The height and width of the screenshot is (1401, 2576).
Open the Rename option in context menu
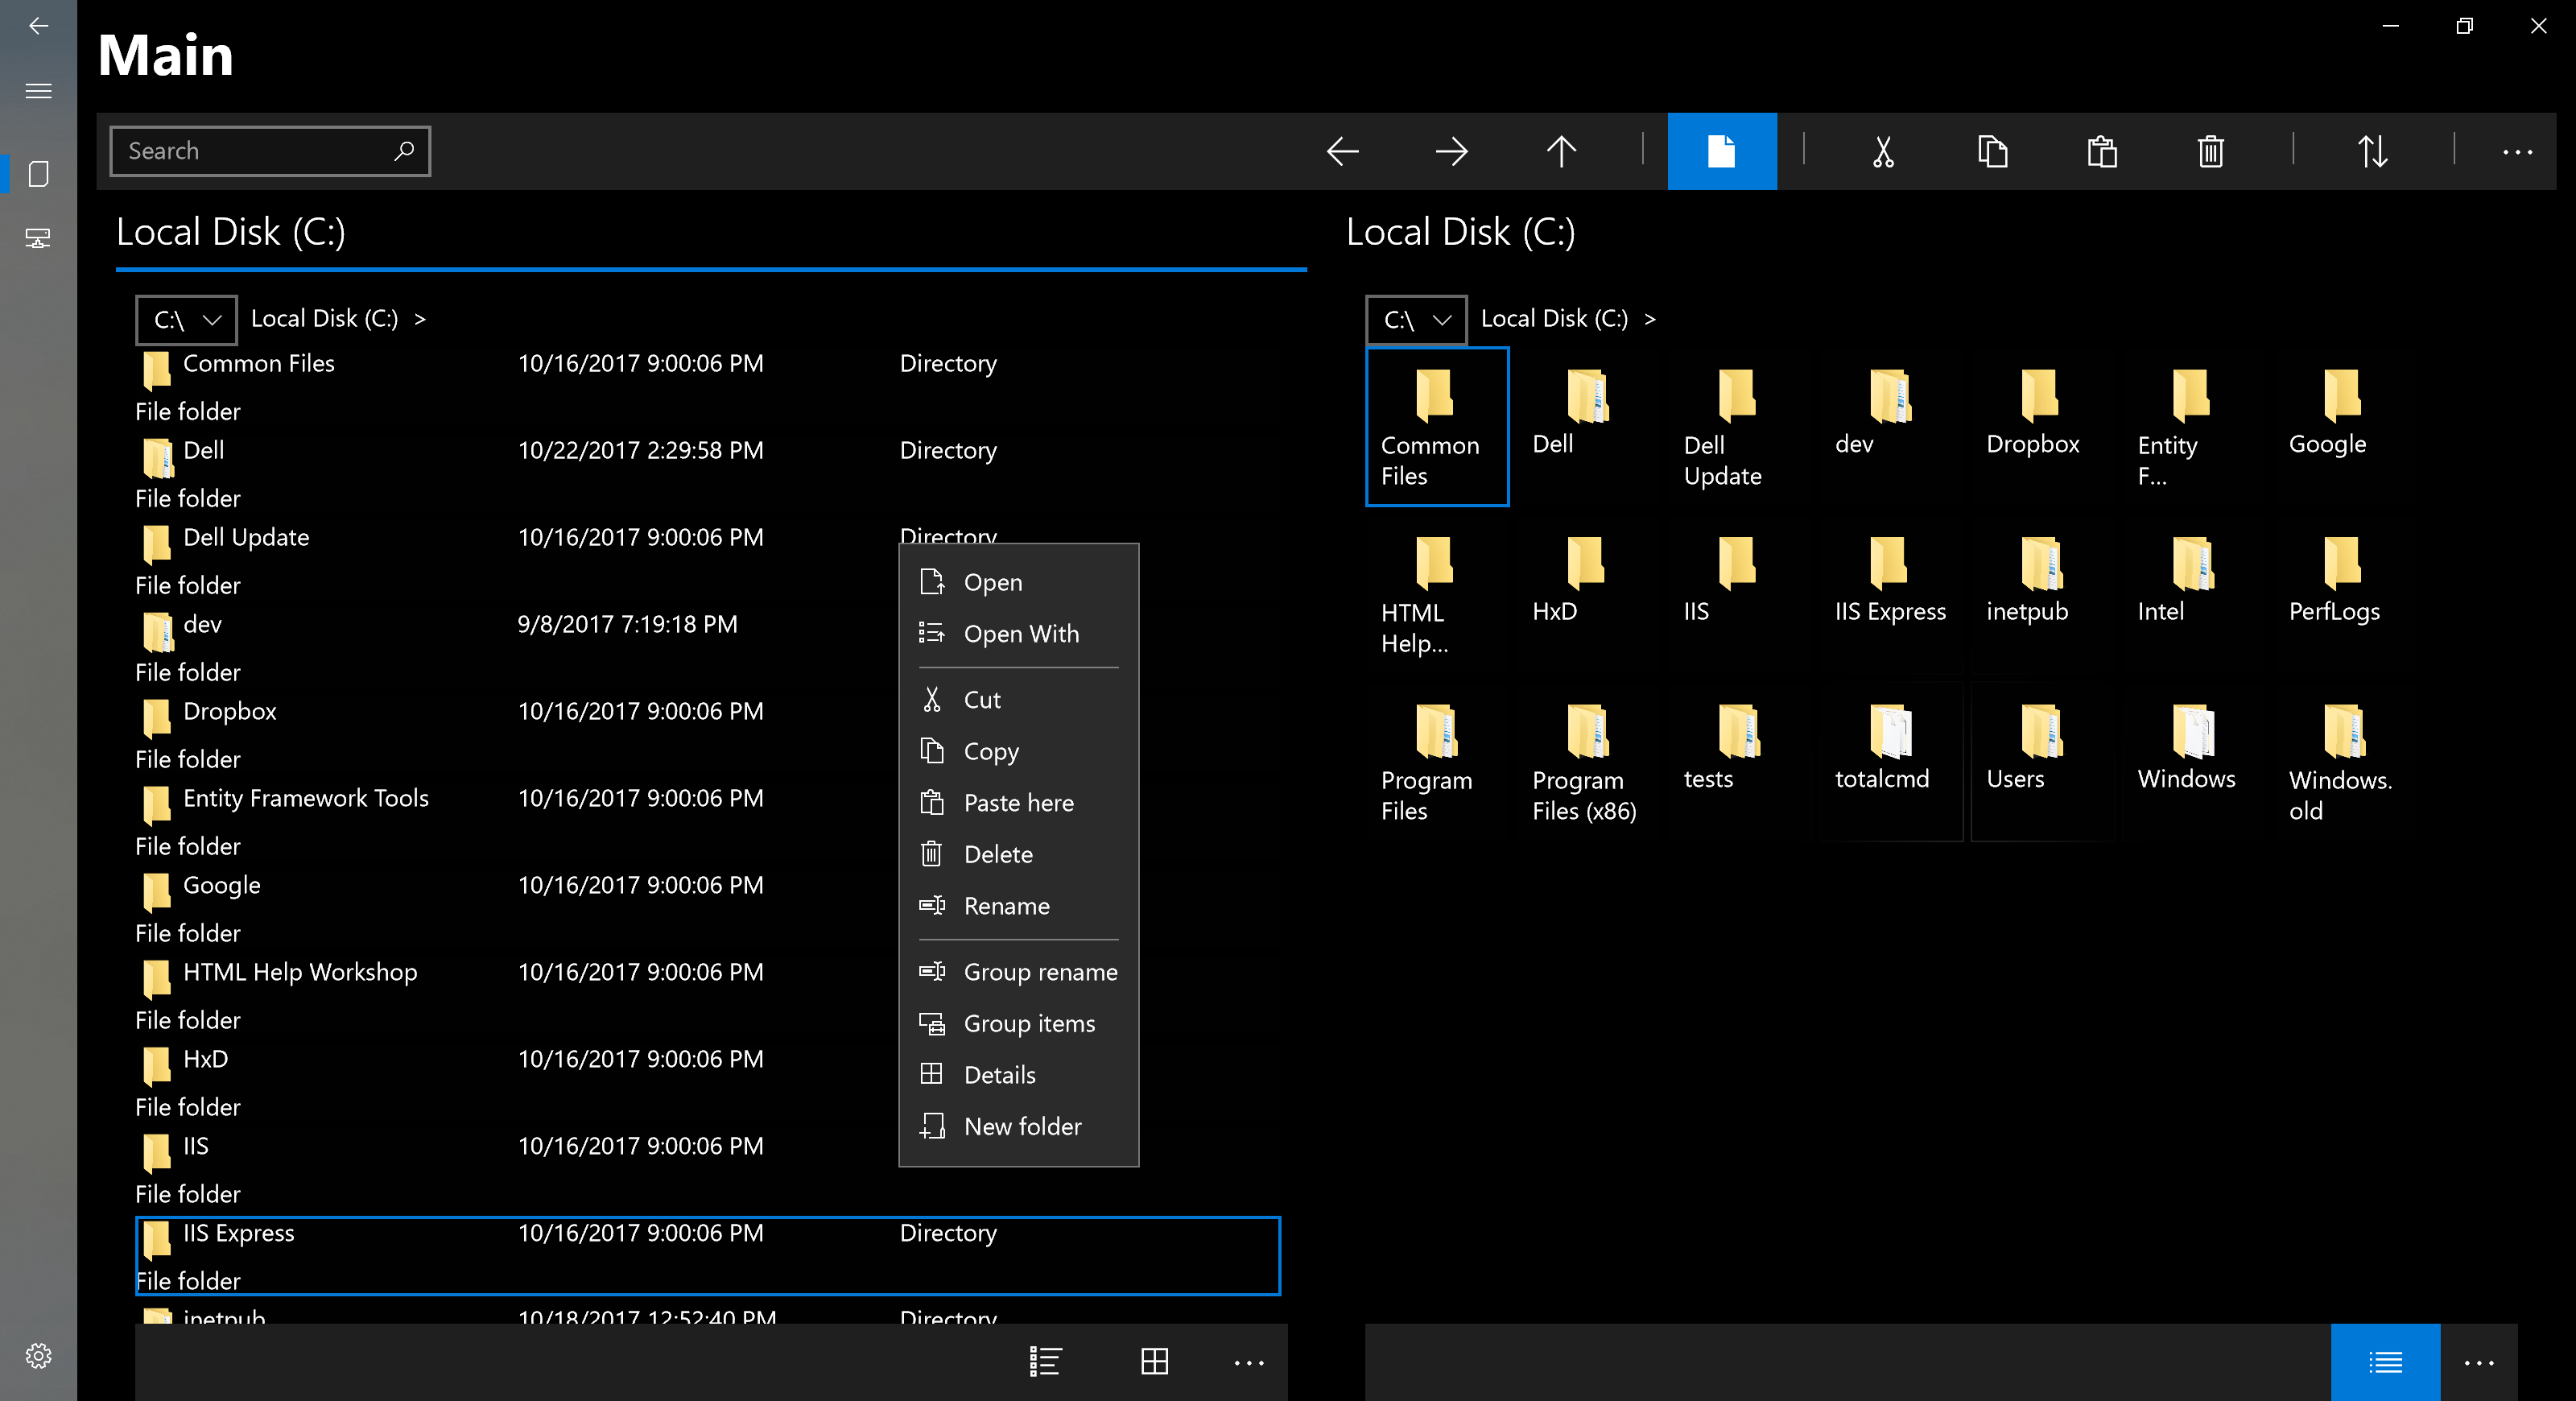(x=1007, y=906)
